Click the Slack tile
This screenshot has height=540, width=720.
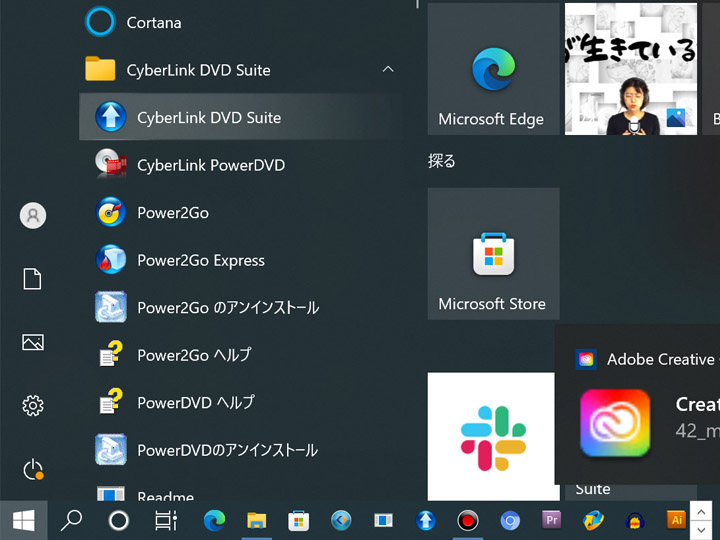(492, 437)
